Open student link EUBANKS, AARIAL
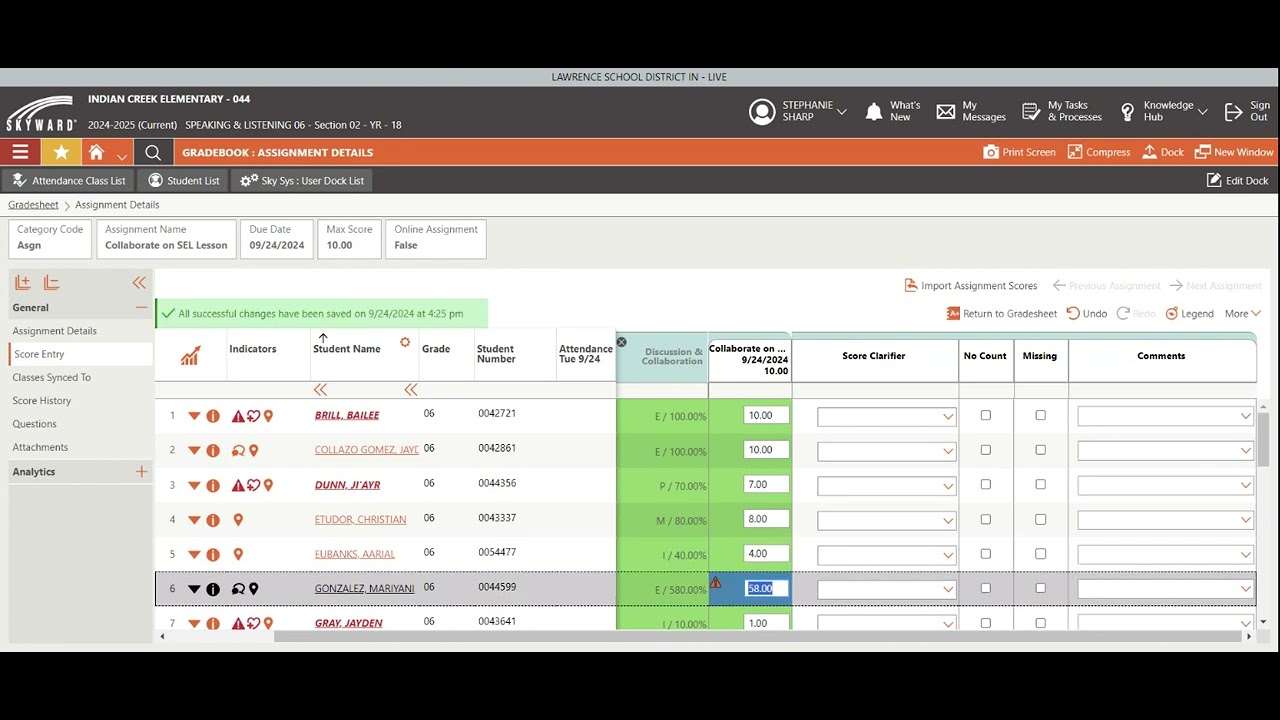Screen dimensions: 1280x720 pos(355,554)
